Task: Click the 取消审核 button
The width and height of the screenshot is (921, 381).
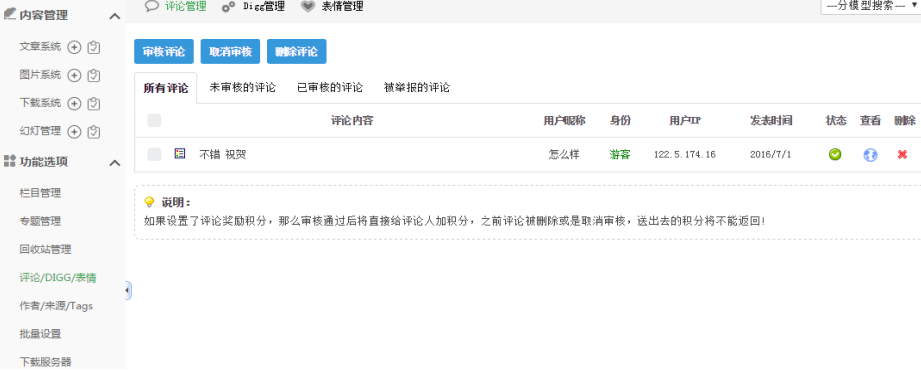Action: tap(230, 52)
